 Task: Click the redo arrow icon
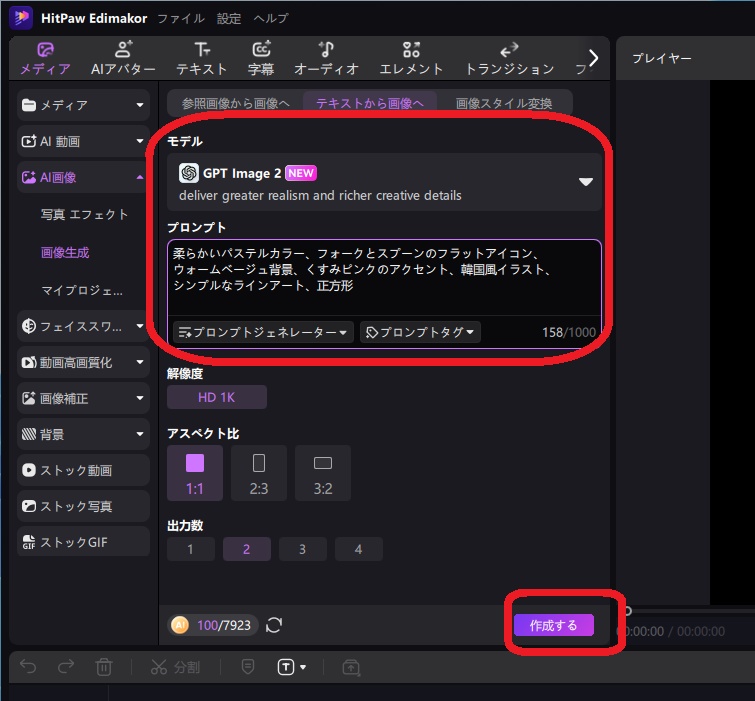(x=66, y=667)
